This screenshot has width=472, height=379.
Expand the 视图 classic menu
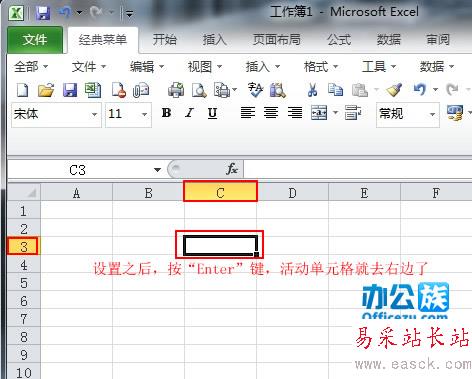coord(205,67)
